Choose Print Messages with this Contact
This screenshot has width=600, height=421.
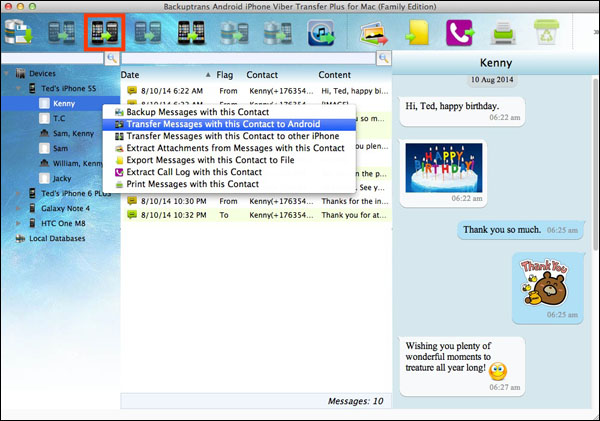[229, 184]
